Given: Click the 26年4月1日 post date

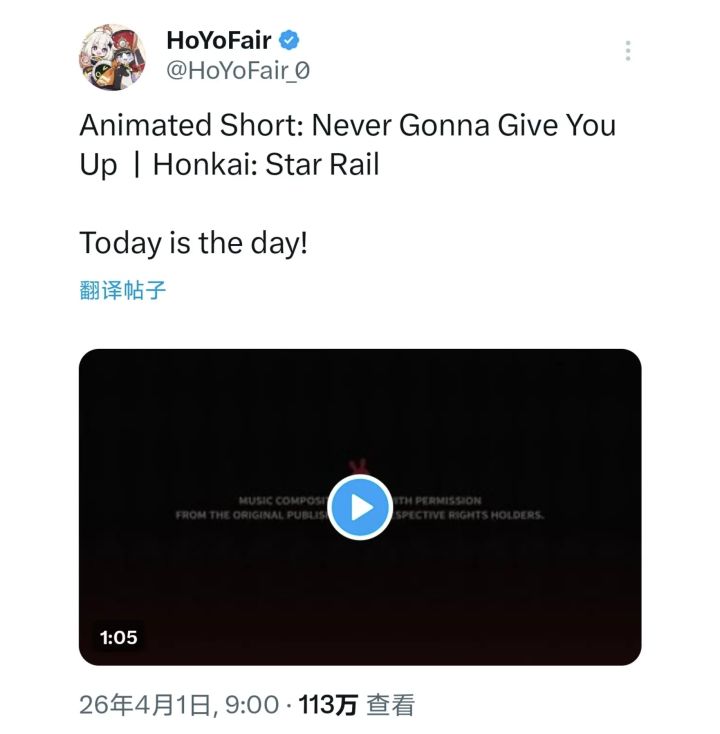Looking at the screenshot, I should click(147, 705).
